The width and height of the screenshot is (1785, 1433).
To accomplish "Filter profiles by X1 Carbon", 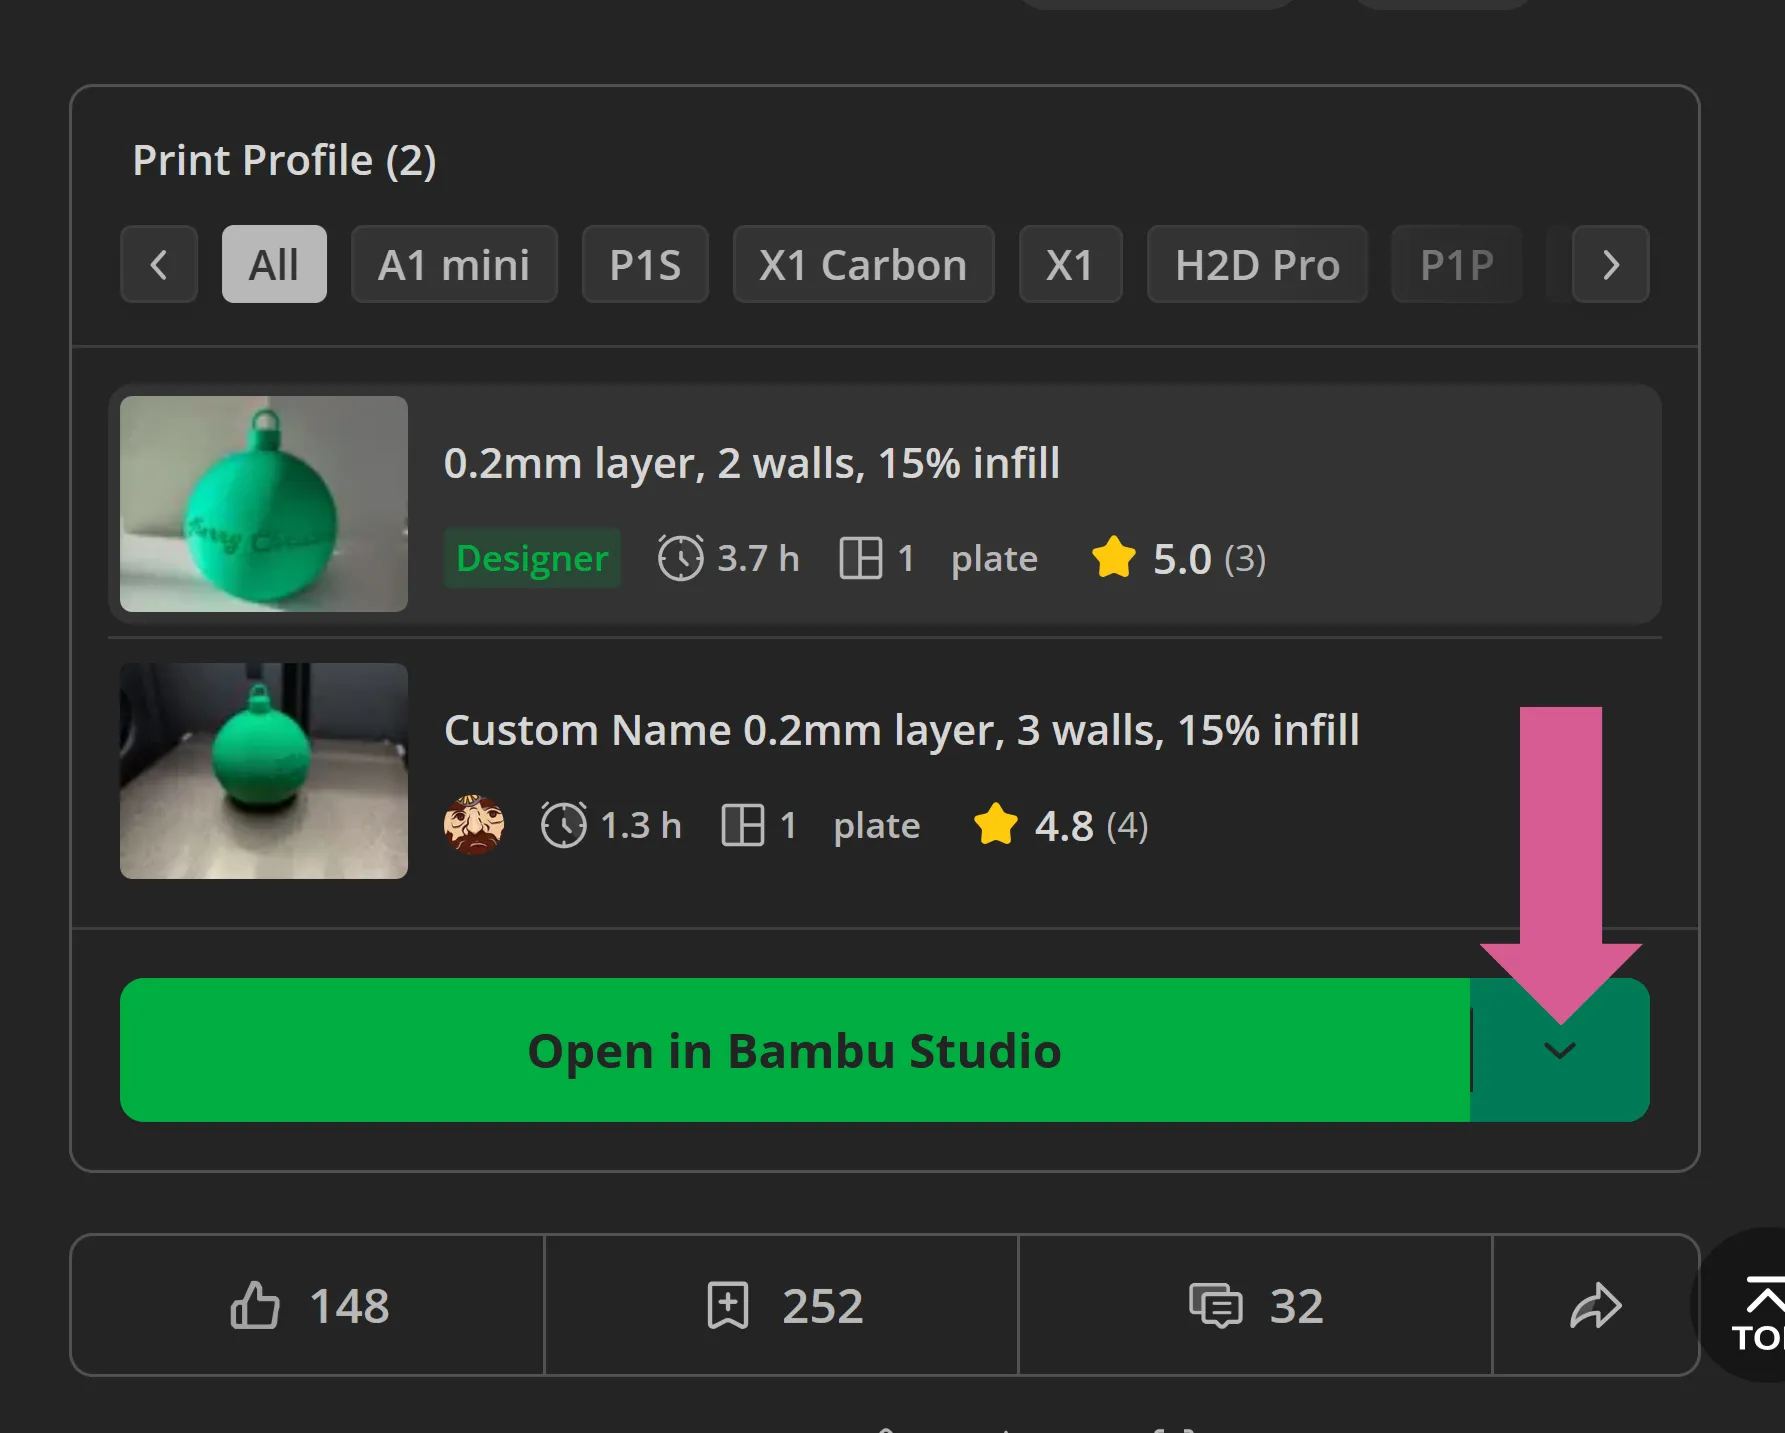I will [863, 264].
